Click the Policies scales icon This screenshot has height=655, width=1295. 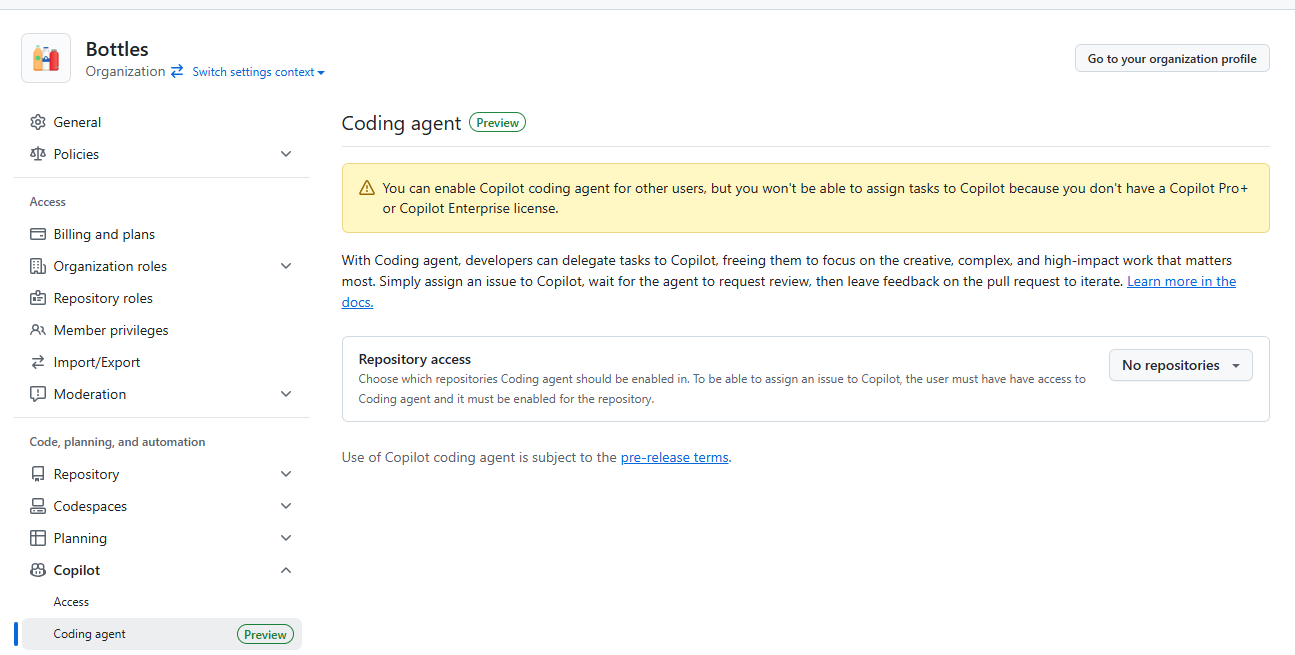tap(38, 154)
